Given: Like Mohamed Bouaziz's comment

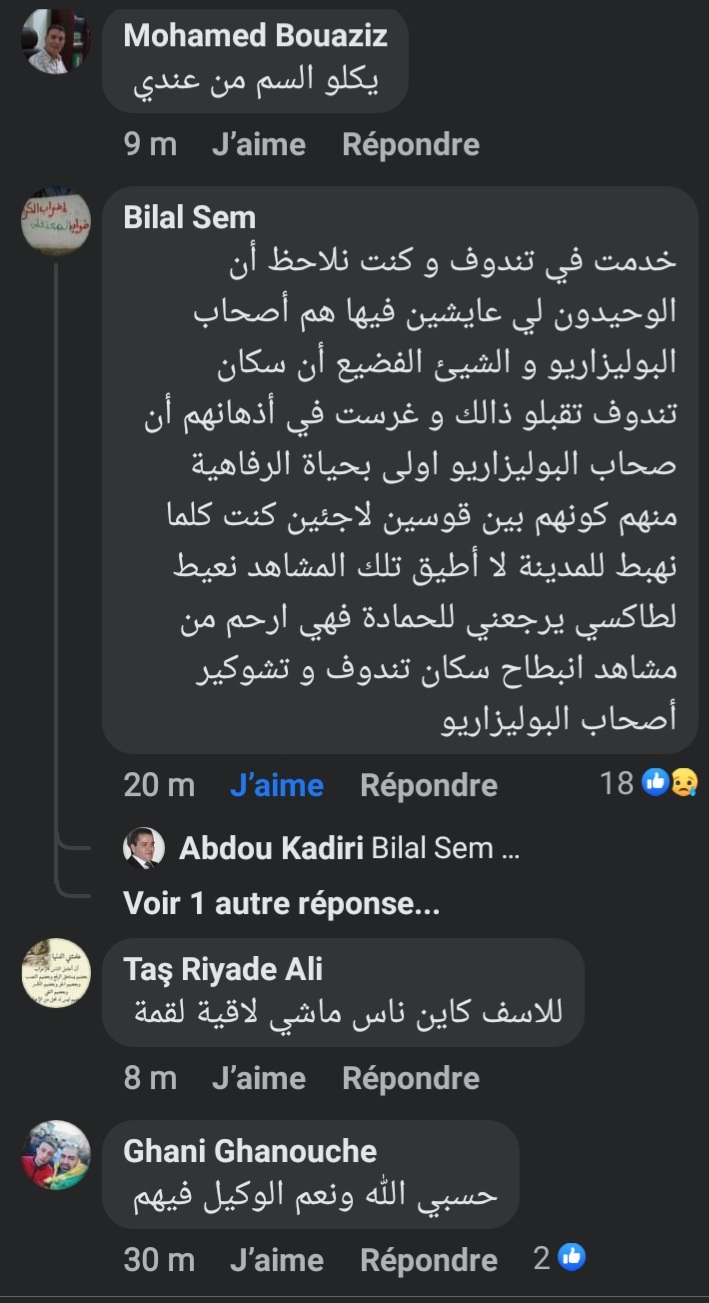Looking at the screenshot, I should (258, 145).
